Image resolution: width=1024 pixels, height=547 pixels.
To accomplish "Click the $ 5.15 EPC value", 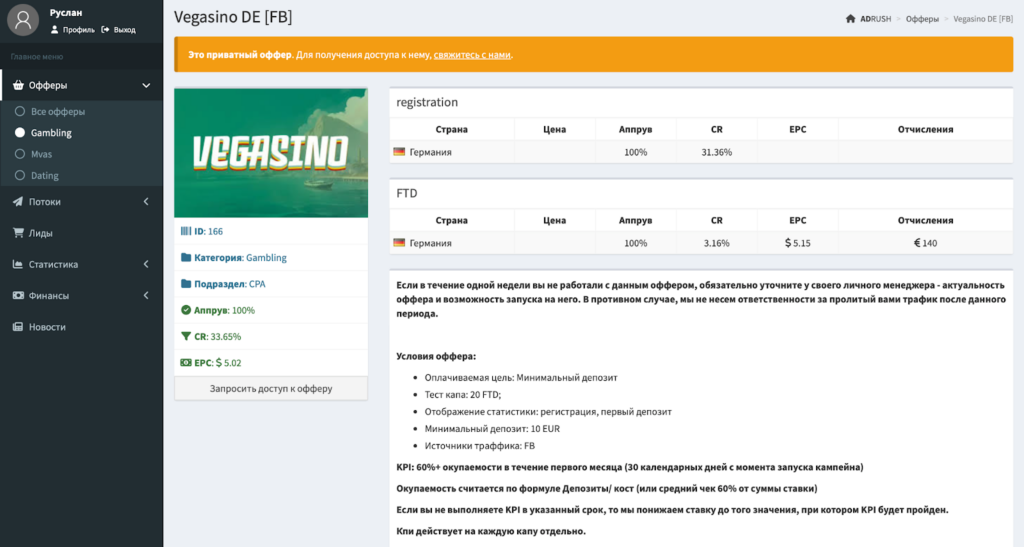I will 797,243.
